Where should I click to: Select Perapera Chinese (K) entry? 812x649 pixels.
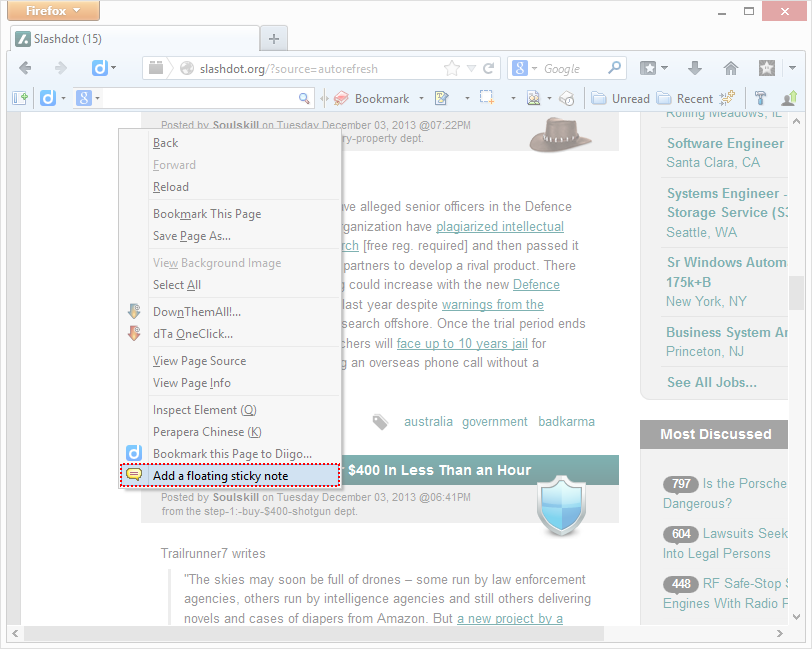click(x=230, y=432)
